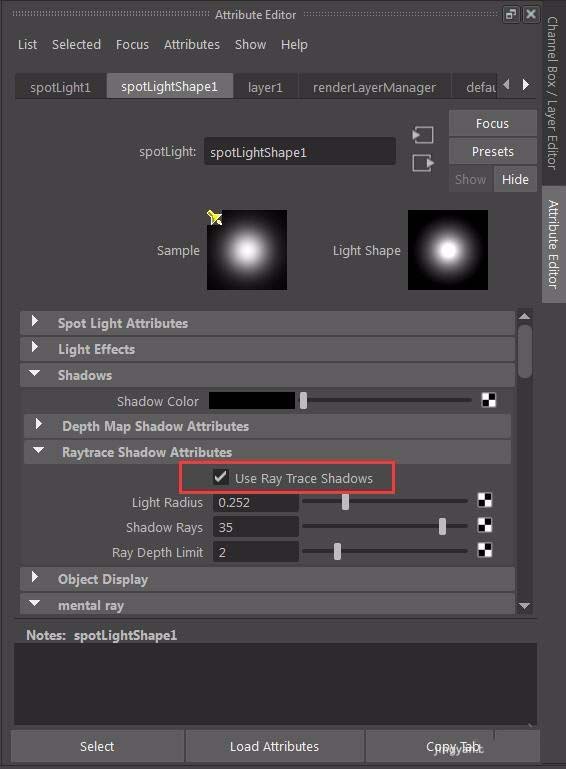Collapse Raytrace Shadow Attributes section
566x769 pixels.
tap(39, 450)
